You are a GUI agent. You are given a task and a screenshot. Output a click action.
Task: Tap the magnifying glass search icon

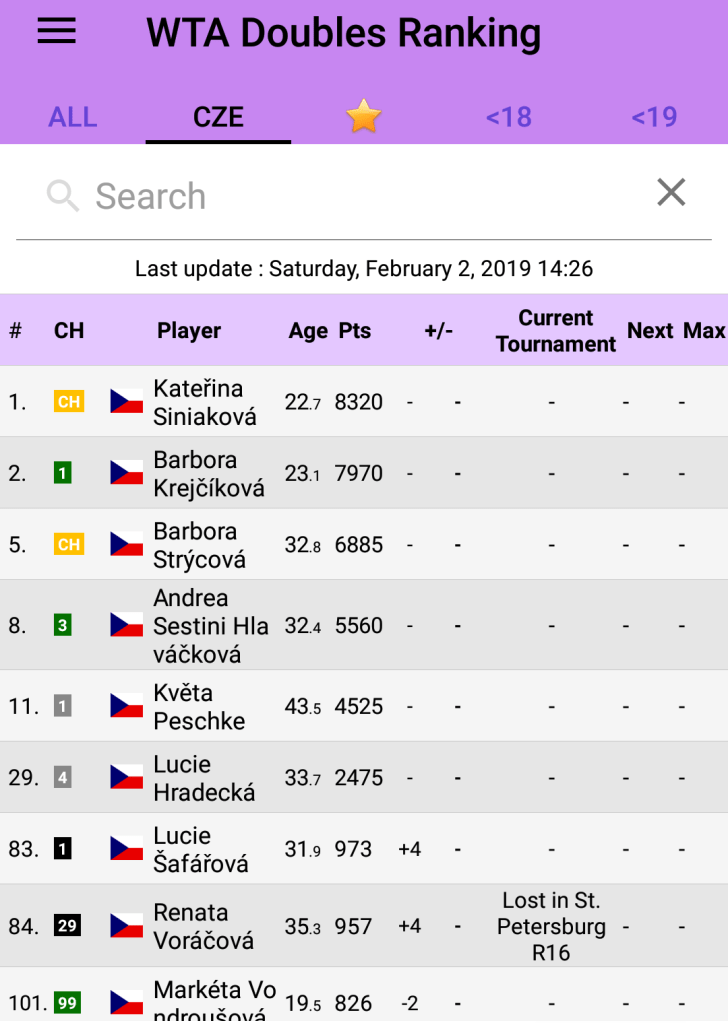click(x=63, y=196)
